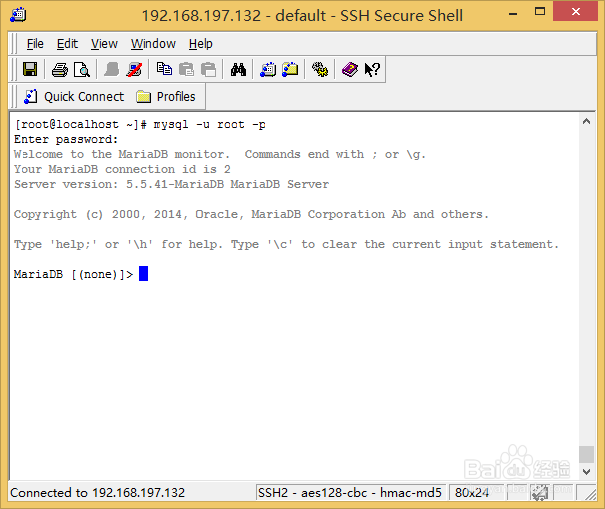605x509 pixels.
Task: Open the File menu
Action: coord(35,44)
